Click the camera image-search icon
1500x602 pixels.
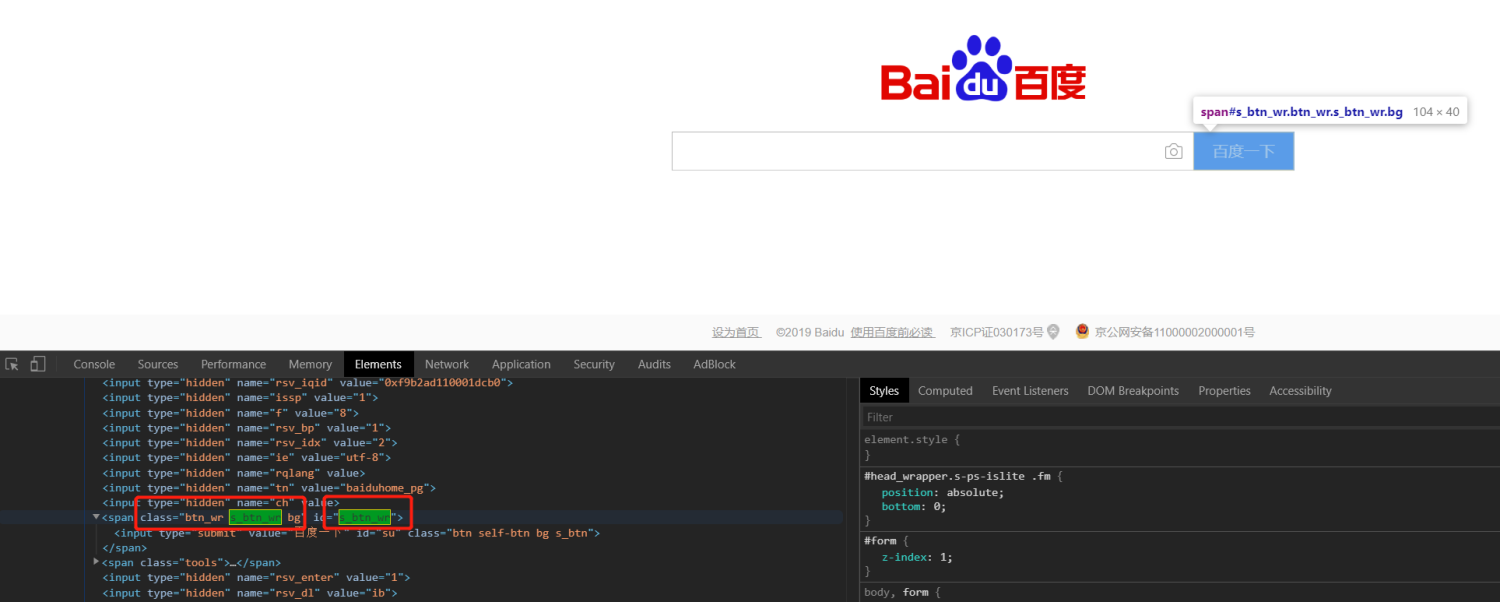(1174, 152)
